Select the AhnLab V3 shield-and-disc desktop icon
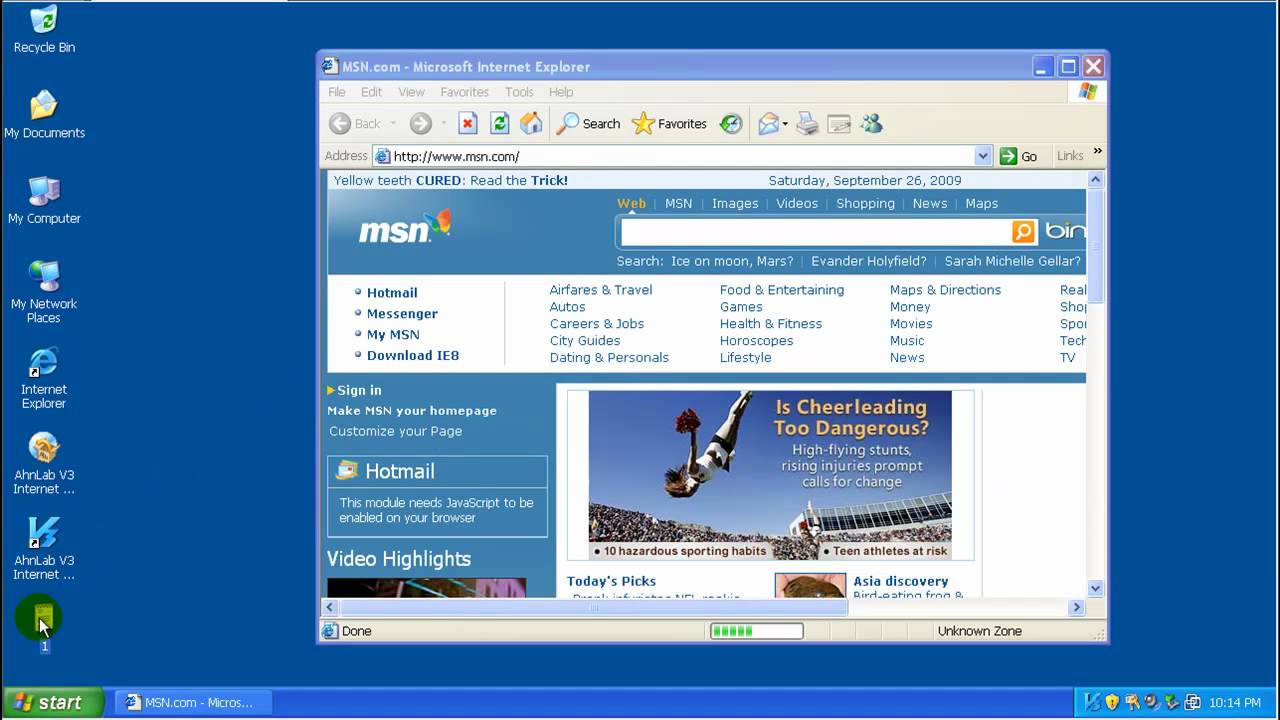1280x720 pixels. tap(44, 464)
